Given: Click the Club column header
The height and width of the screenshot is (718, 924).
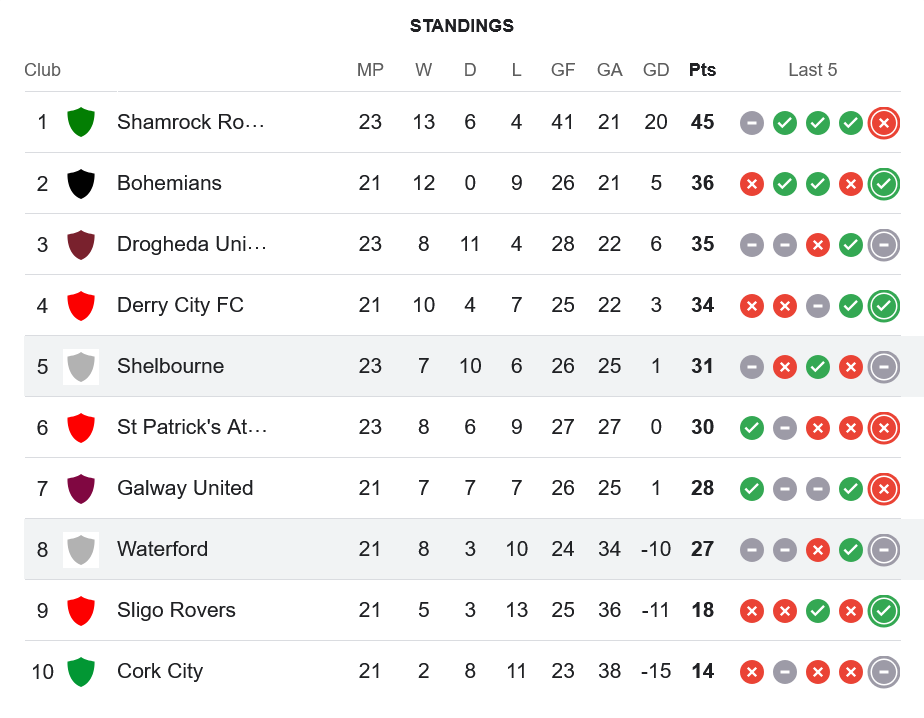Looking at the screenshot, I should point(42,70).
